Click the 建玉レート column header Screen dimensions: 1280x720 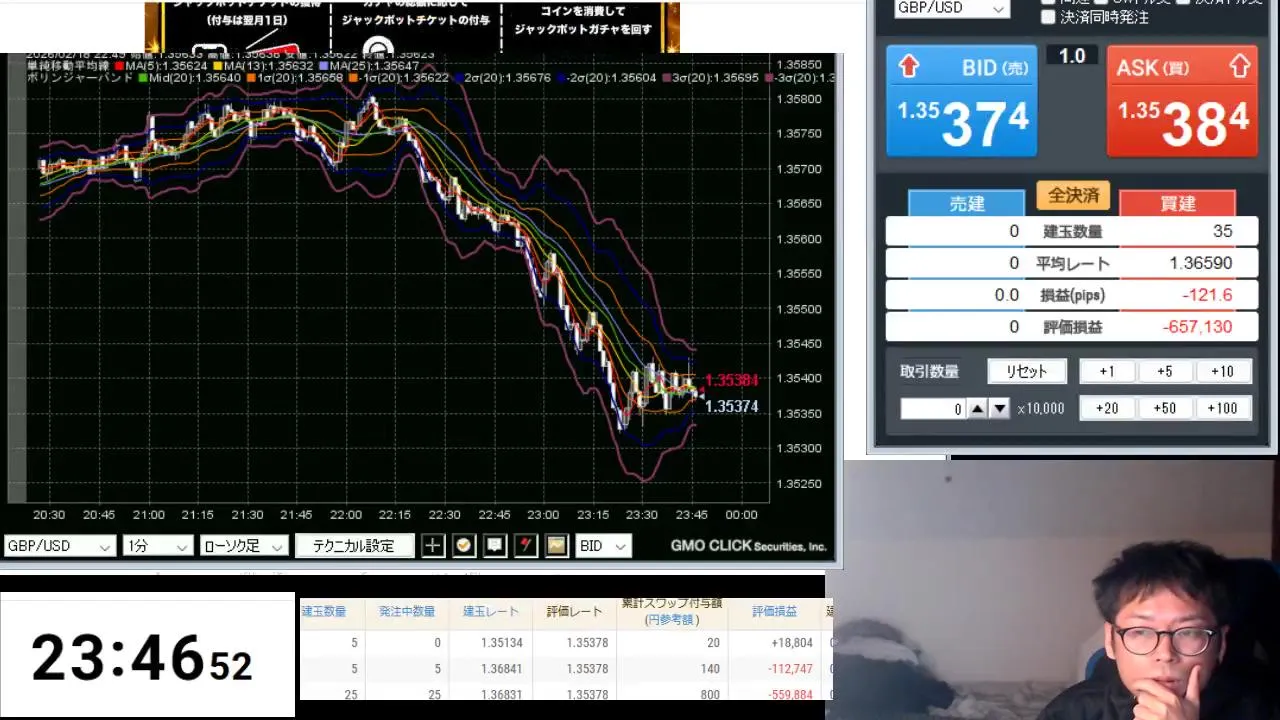coord(491,611)
